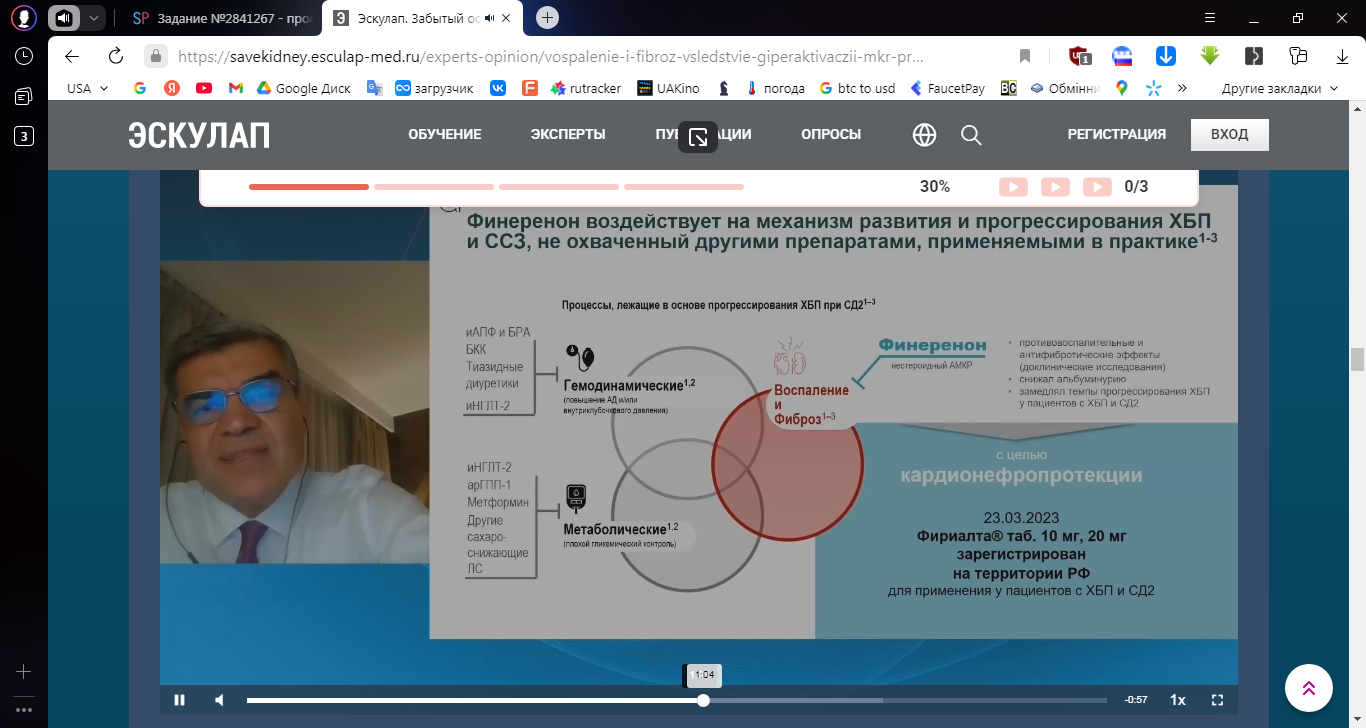Screen dimensions: 1366x728
Task: Open the browser profile avatar
Action: click(24, 17)
